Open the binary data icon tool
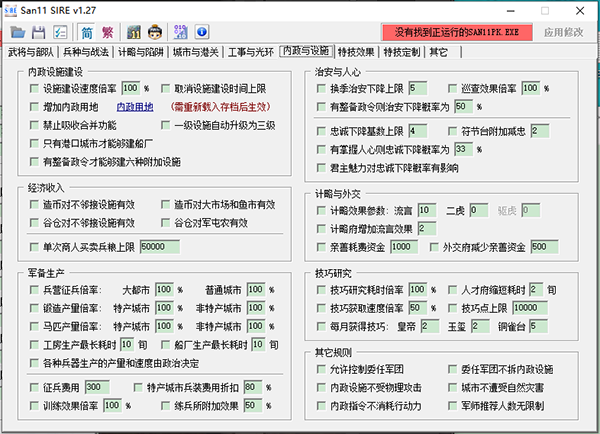The width and height of the screenshot is (600, 434). click(181, 32)
